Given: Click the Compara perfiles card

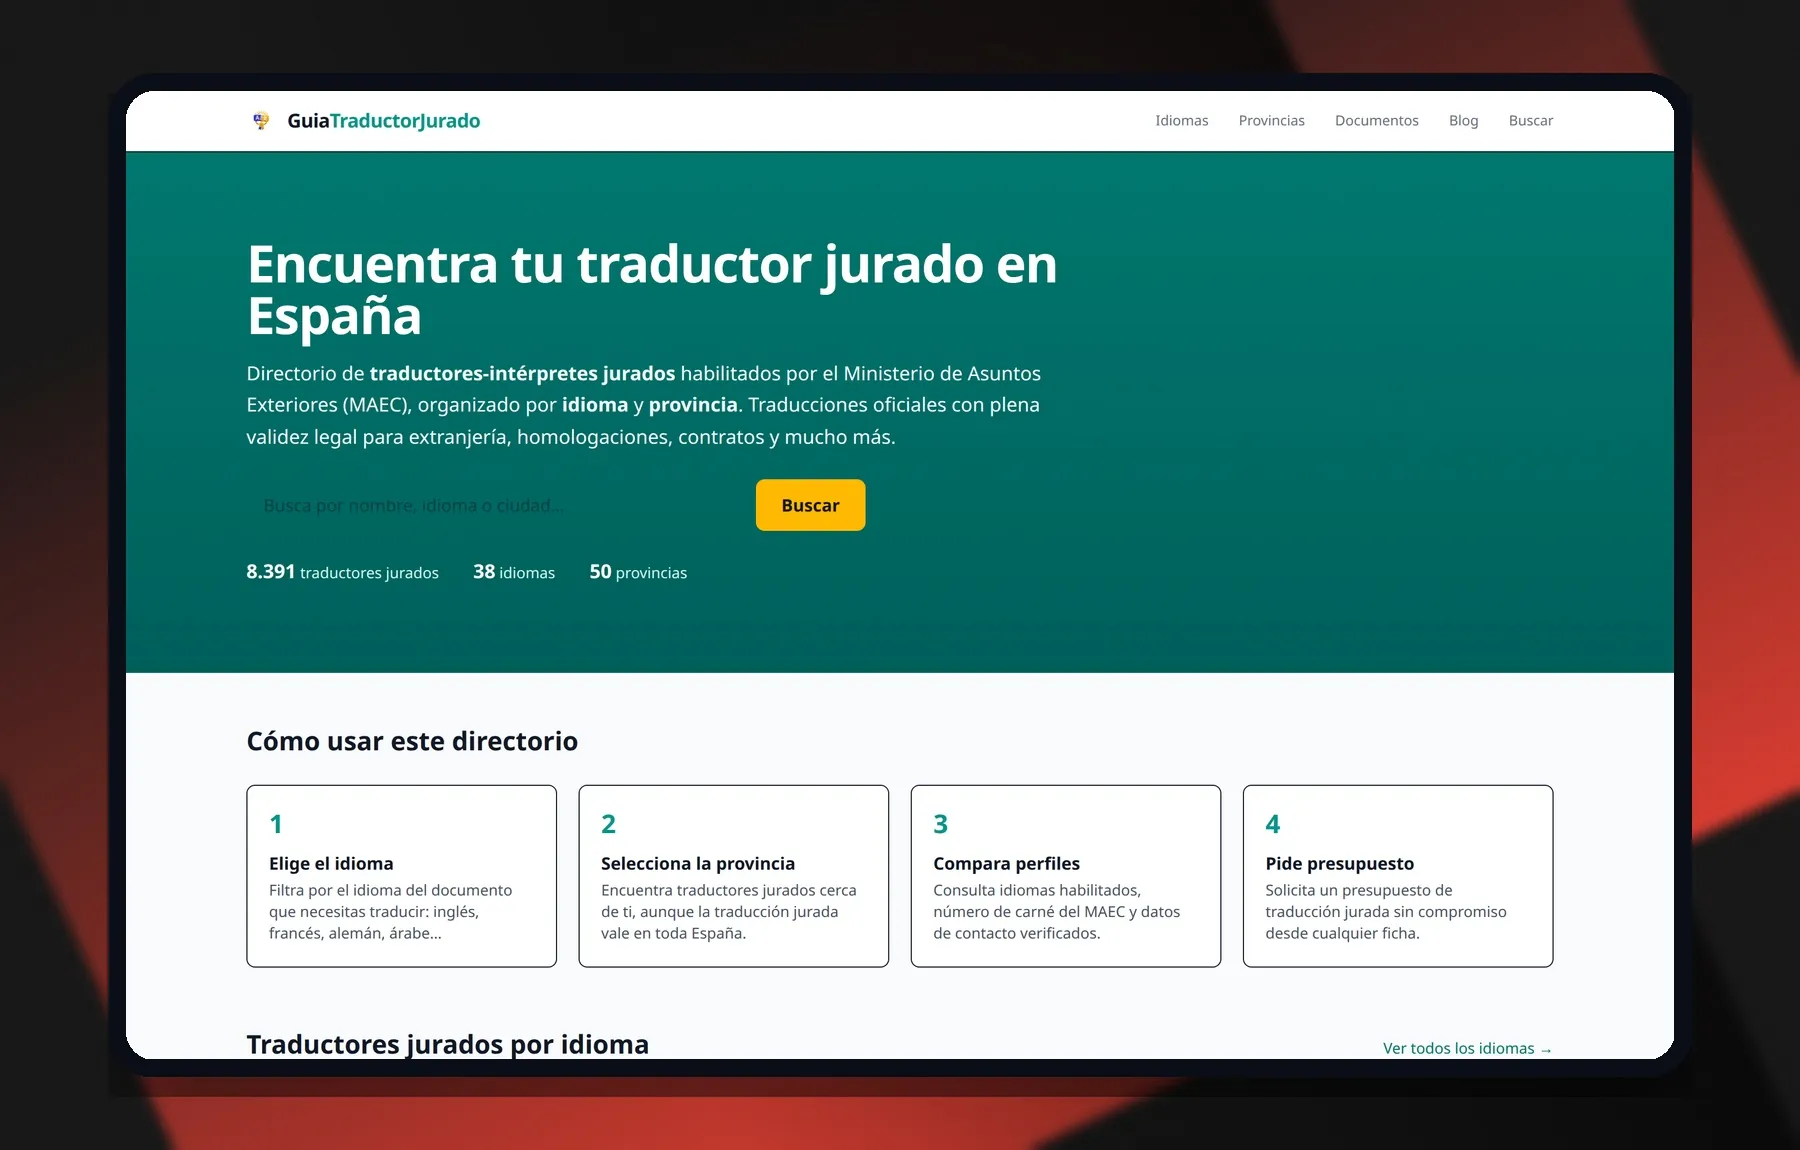Looking at the screenshot, I should coord(1066,876).
